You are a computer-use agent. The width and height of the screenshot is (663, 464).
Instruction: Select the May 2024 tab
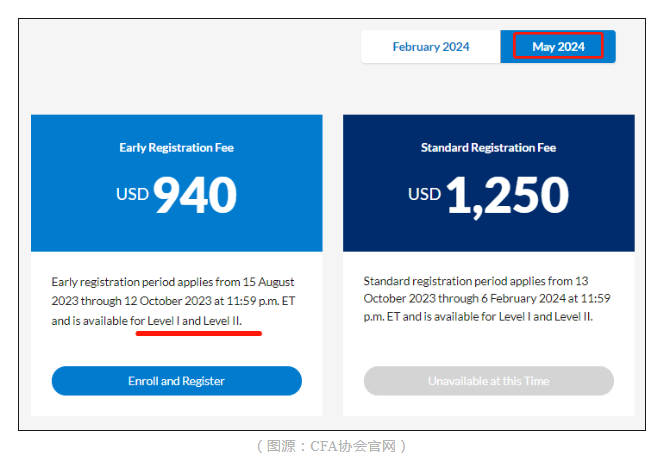558,47
